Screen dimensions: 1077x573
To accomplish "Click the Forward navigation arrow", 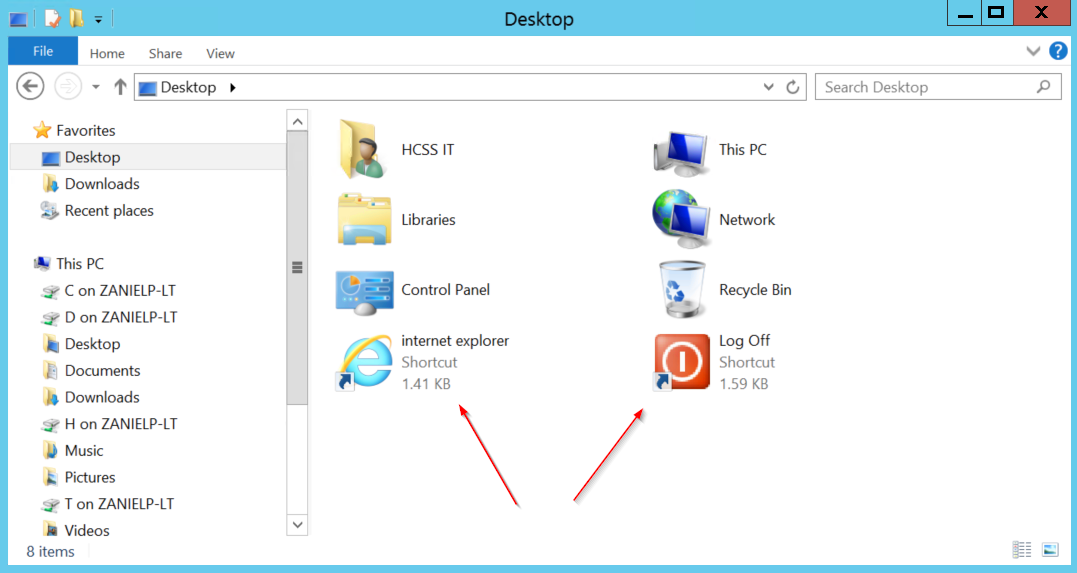I will pyautogui.click(x=67, y=87).
